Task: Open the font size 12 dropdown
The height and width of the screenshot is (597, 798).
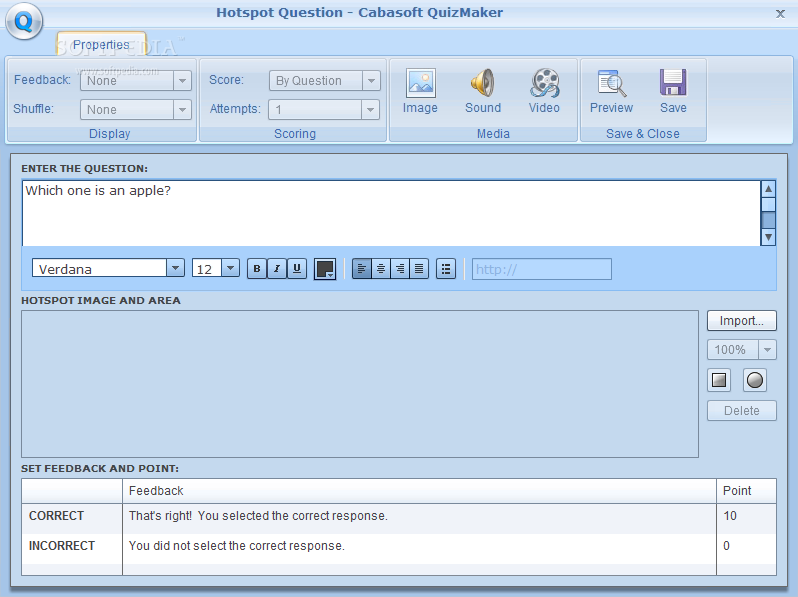Action: [215, 268]
